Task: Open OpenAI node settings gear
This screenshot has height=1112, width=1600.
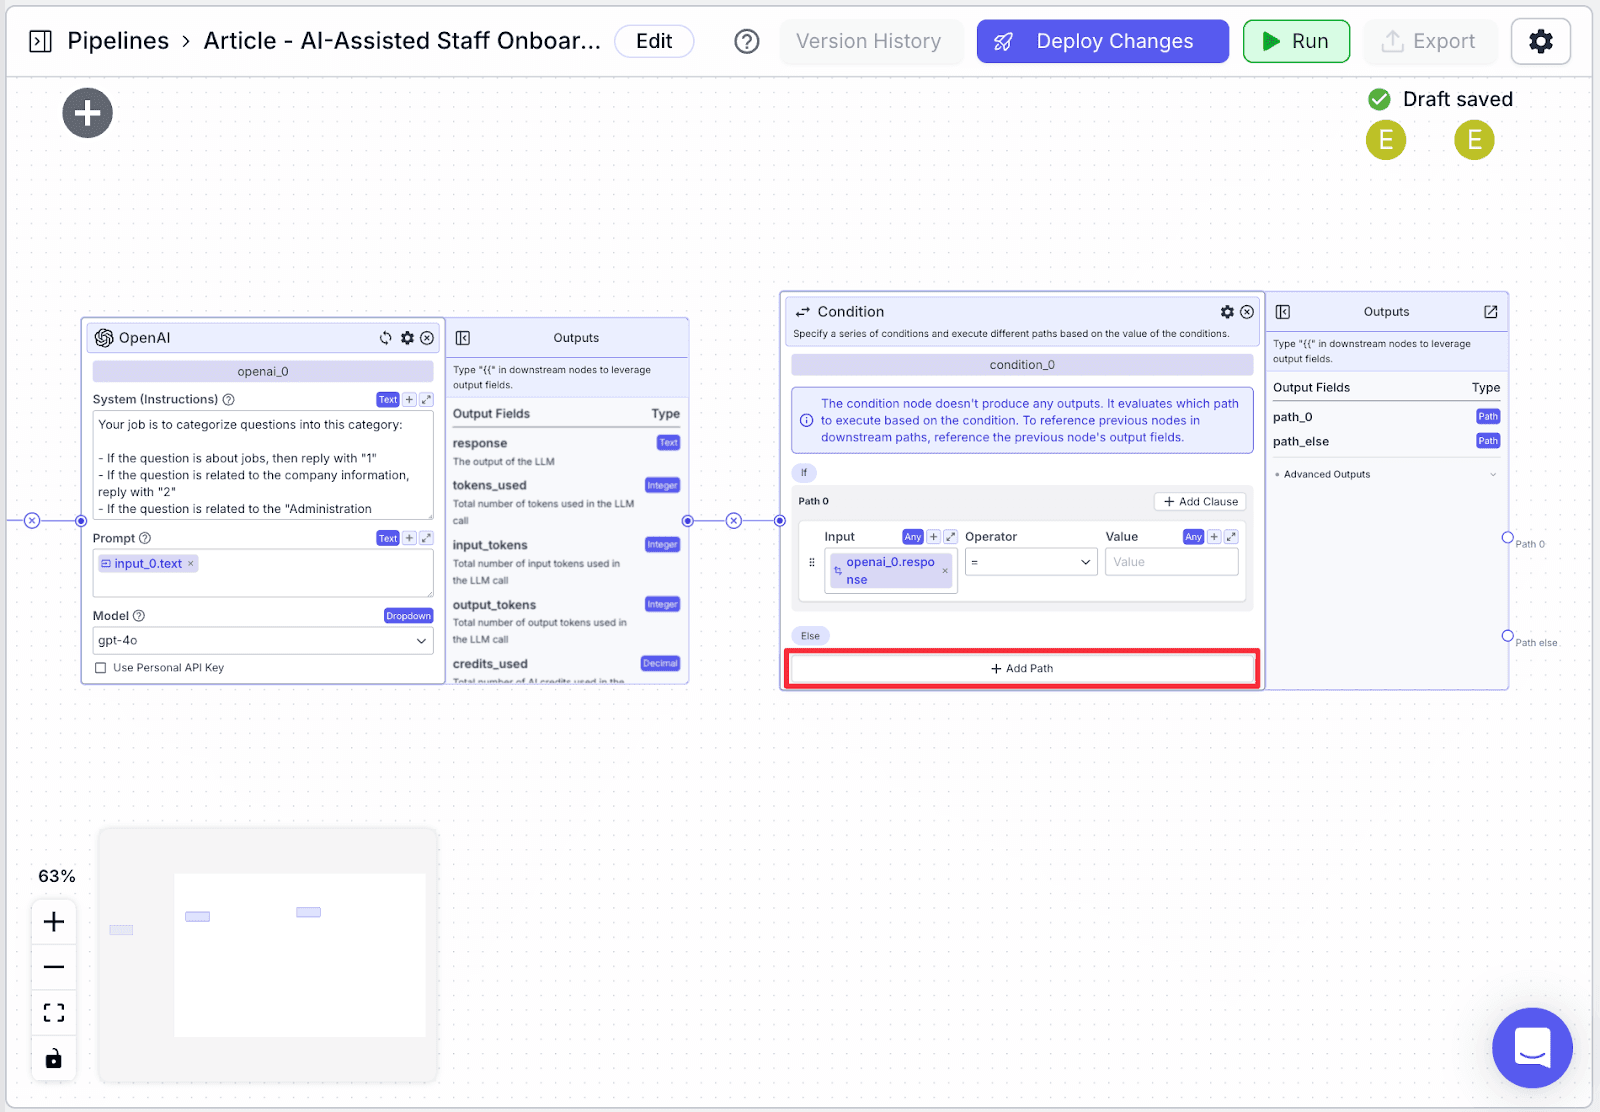Action: click(x=407, y=338)
